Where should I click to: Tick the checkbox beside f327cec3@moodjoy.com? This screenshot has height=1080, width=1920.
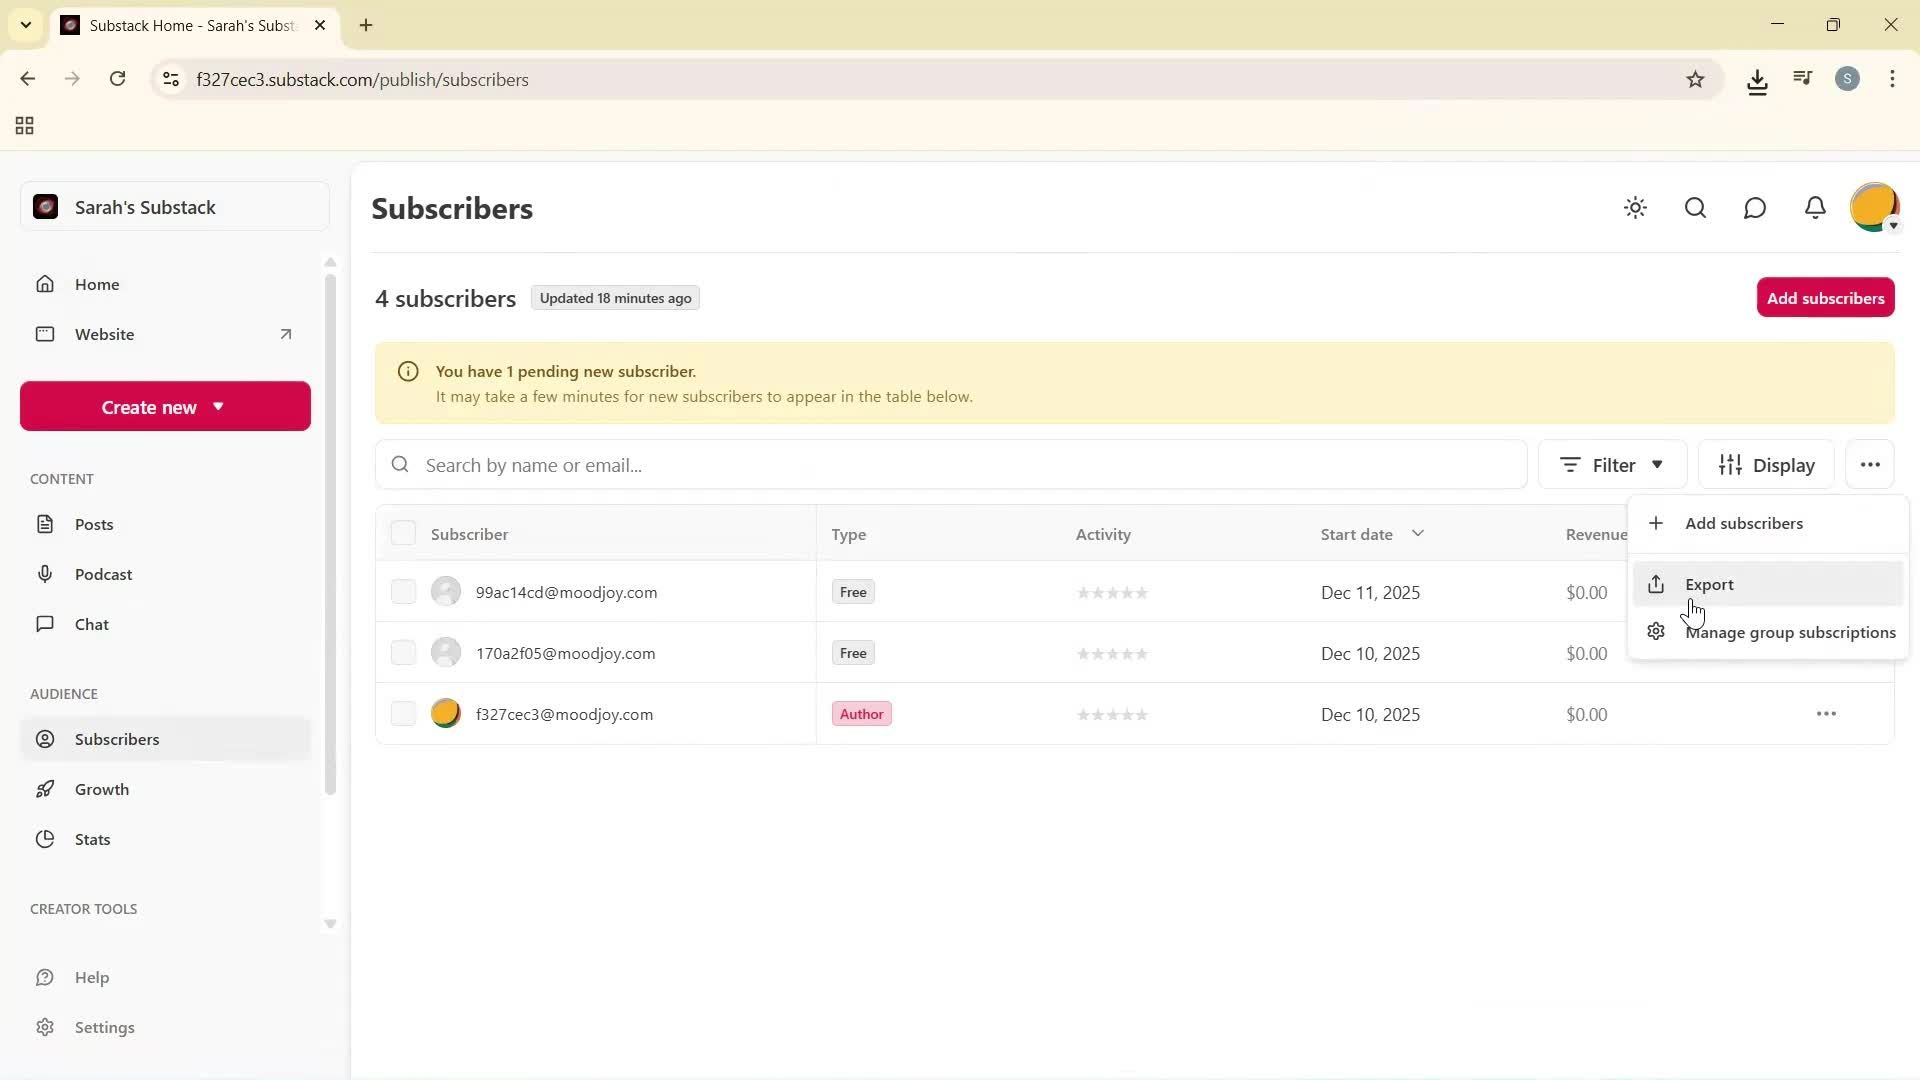pyautogui.click(x=403, y=713)
